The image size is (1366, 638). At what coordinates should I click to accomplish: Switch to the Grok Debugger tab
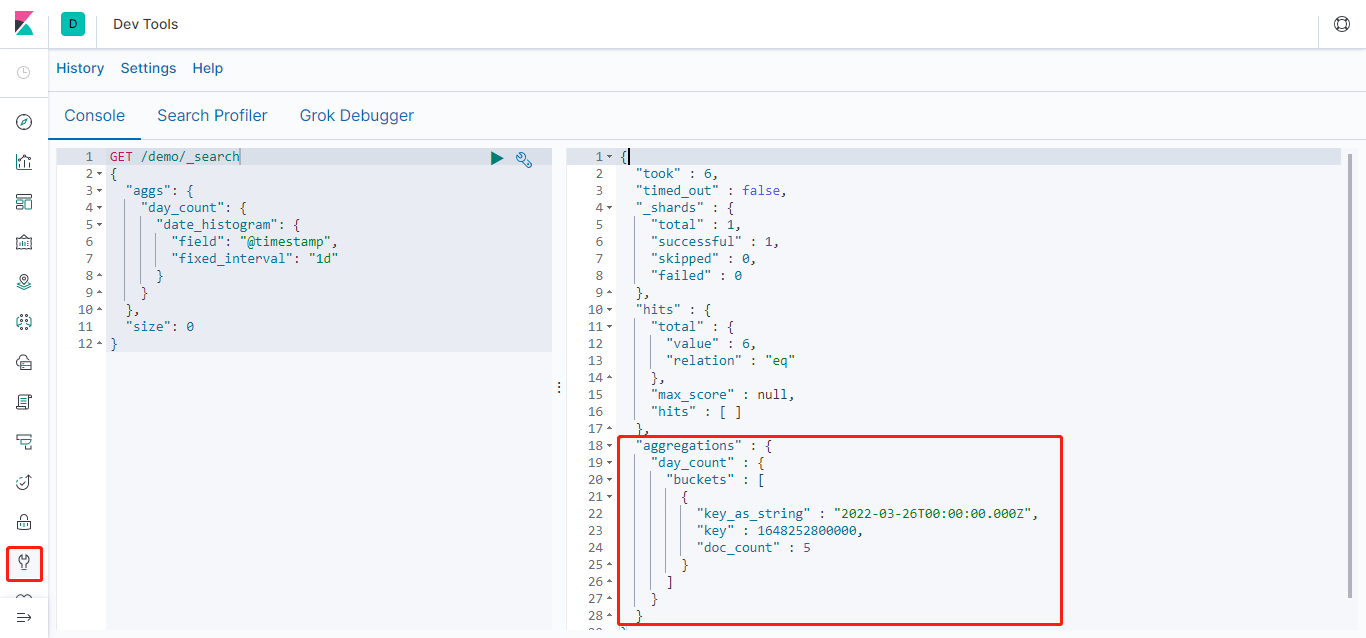(357, 116)
